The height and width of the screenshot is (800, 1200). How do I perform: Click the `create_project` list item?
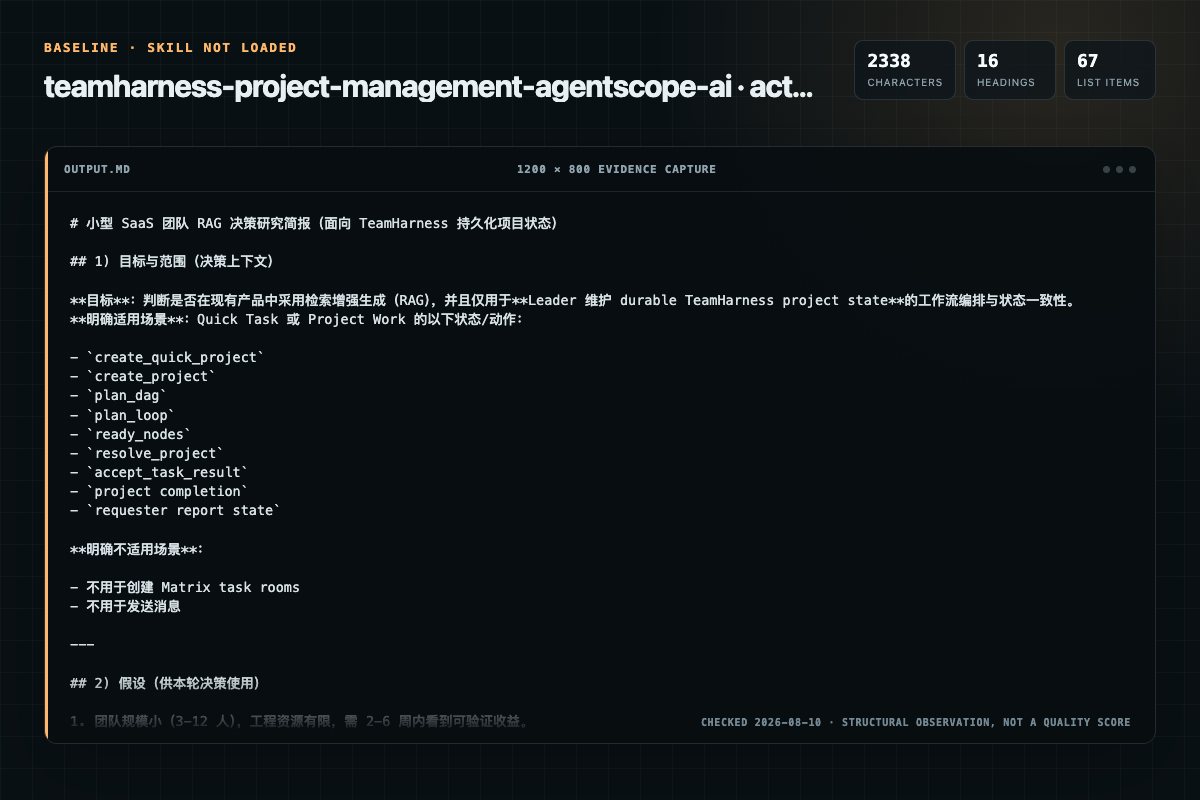tap(143, 376)
